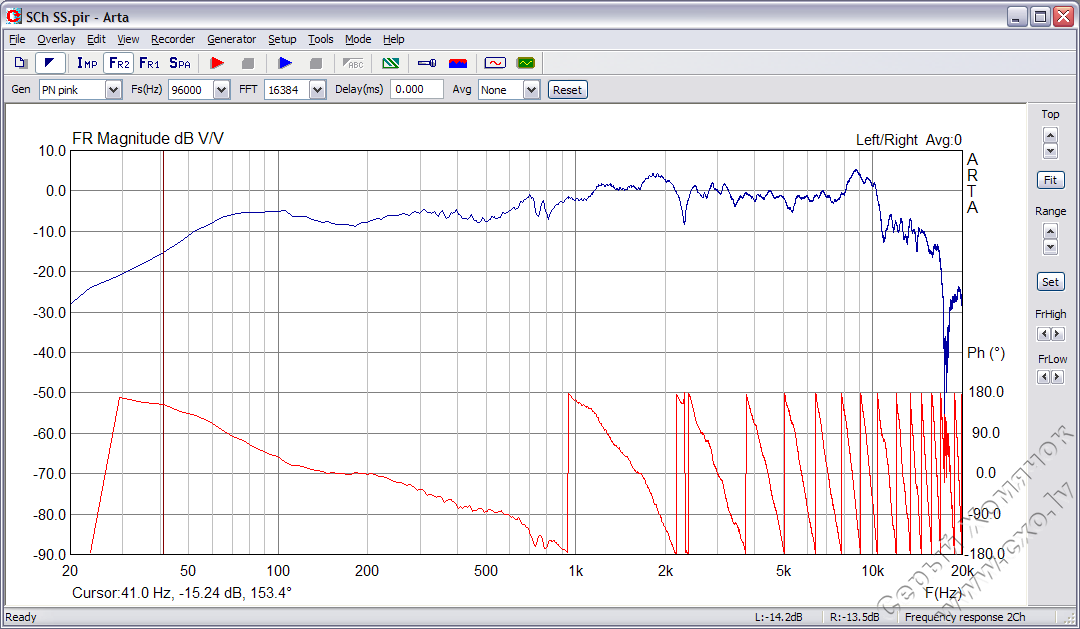The image size is (1080, 629).
Task: Click the green oscilloscope icon
Action: point(526,63)
